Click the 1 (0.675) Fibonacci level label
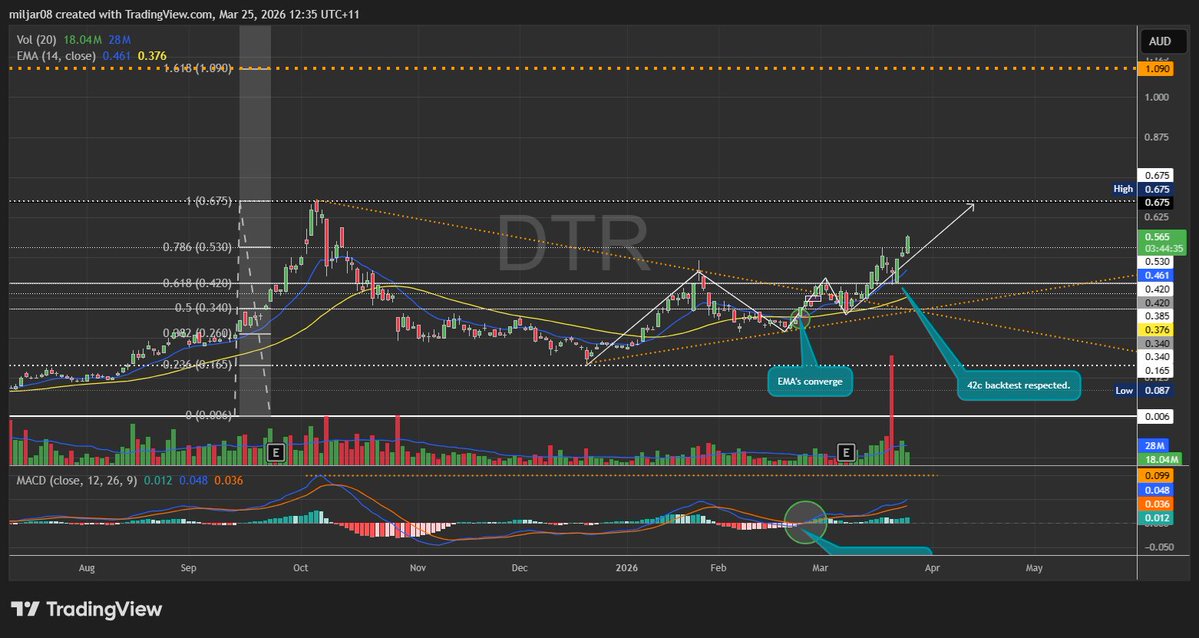 (x=209, y=201)
